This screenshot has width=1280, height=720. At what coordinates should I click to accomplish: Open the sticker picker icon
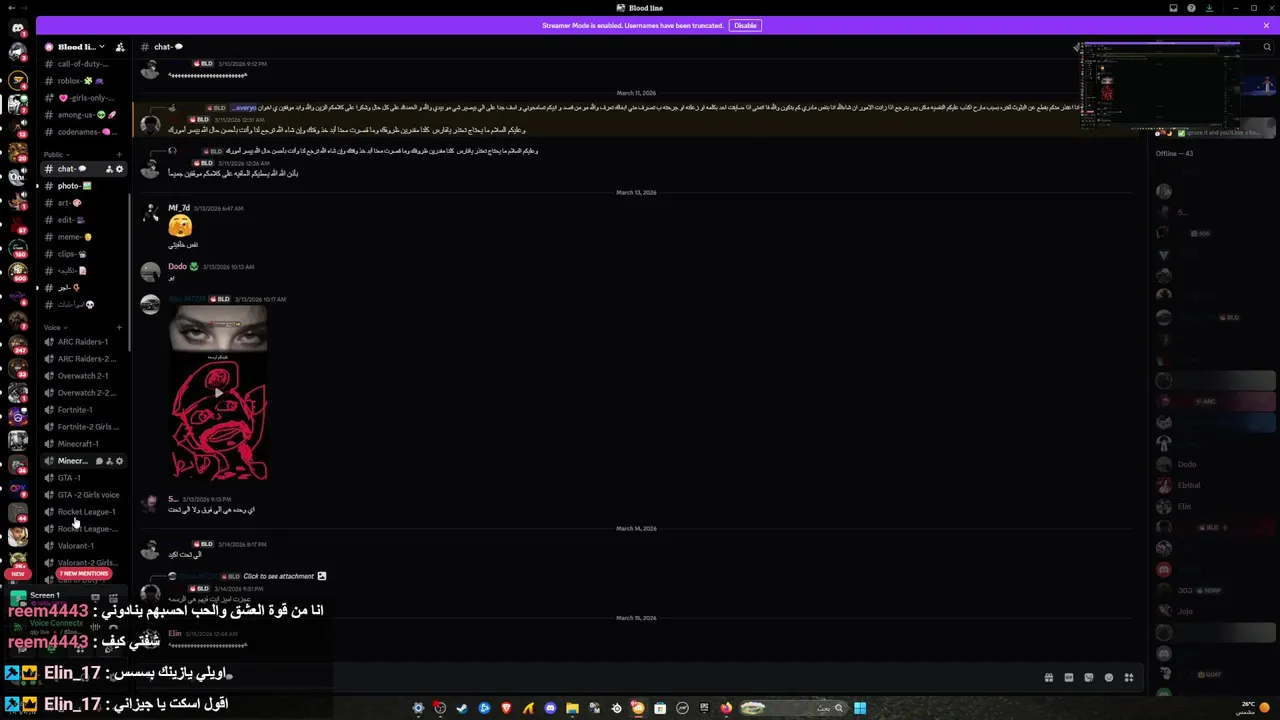(1089, 678)
